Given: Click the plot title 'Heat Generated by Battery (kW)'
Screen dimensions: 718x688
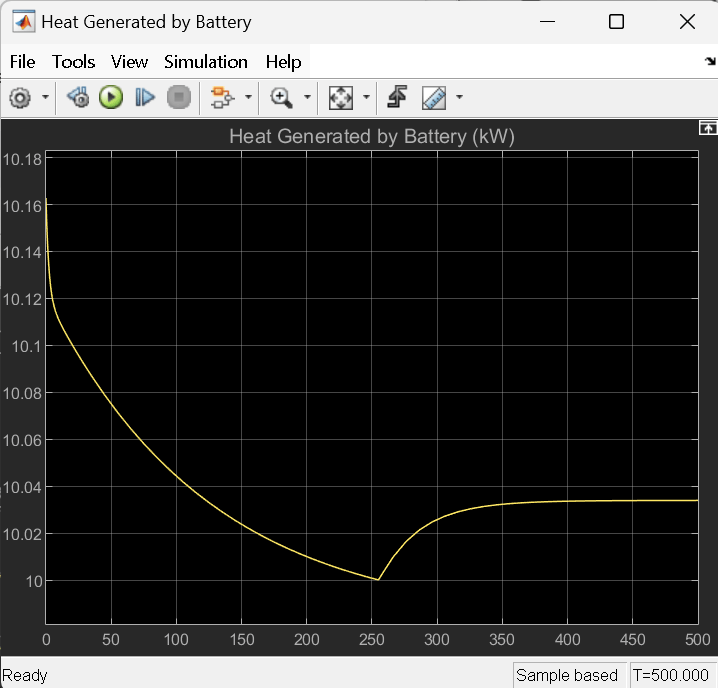Looking at the screenshot, I should [x=371, y=136].
